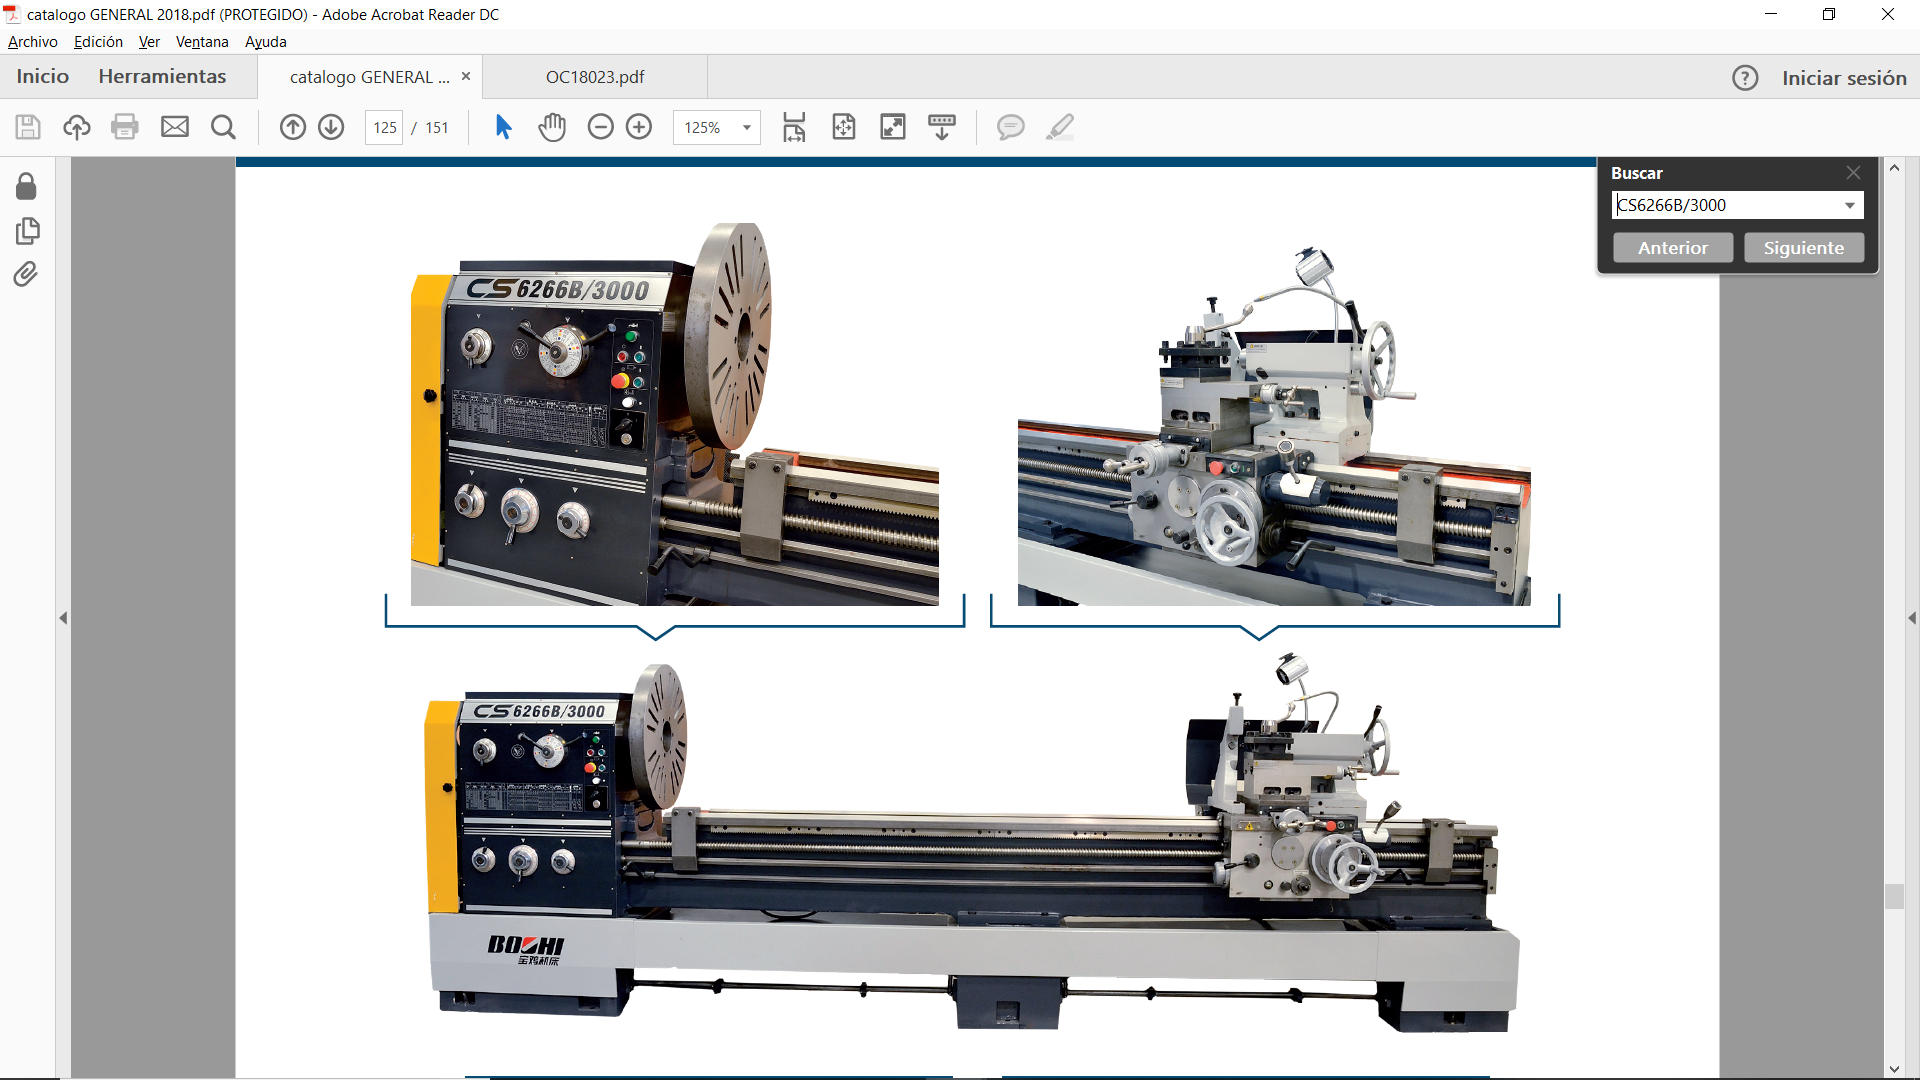Restore down the Acrobat Reader window

1829,14
